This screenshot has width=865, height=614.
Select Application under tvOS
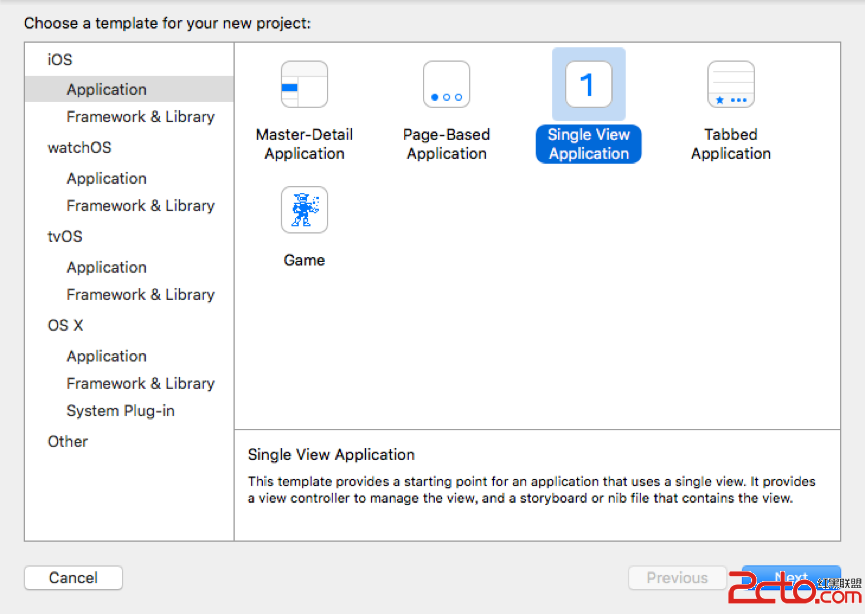tap(107, 267)
